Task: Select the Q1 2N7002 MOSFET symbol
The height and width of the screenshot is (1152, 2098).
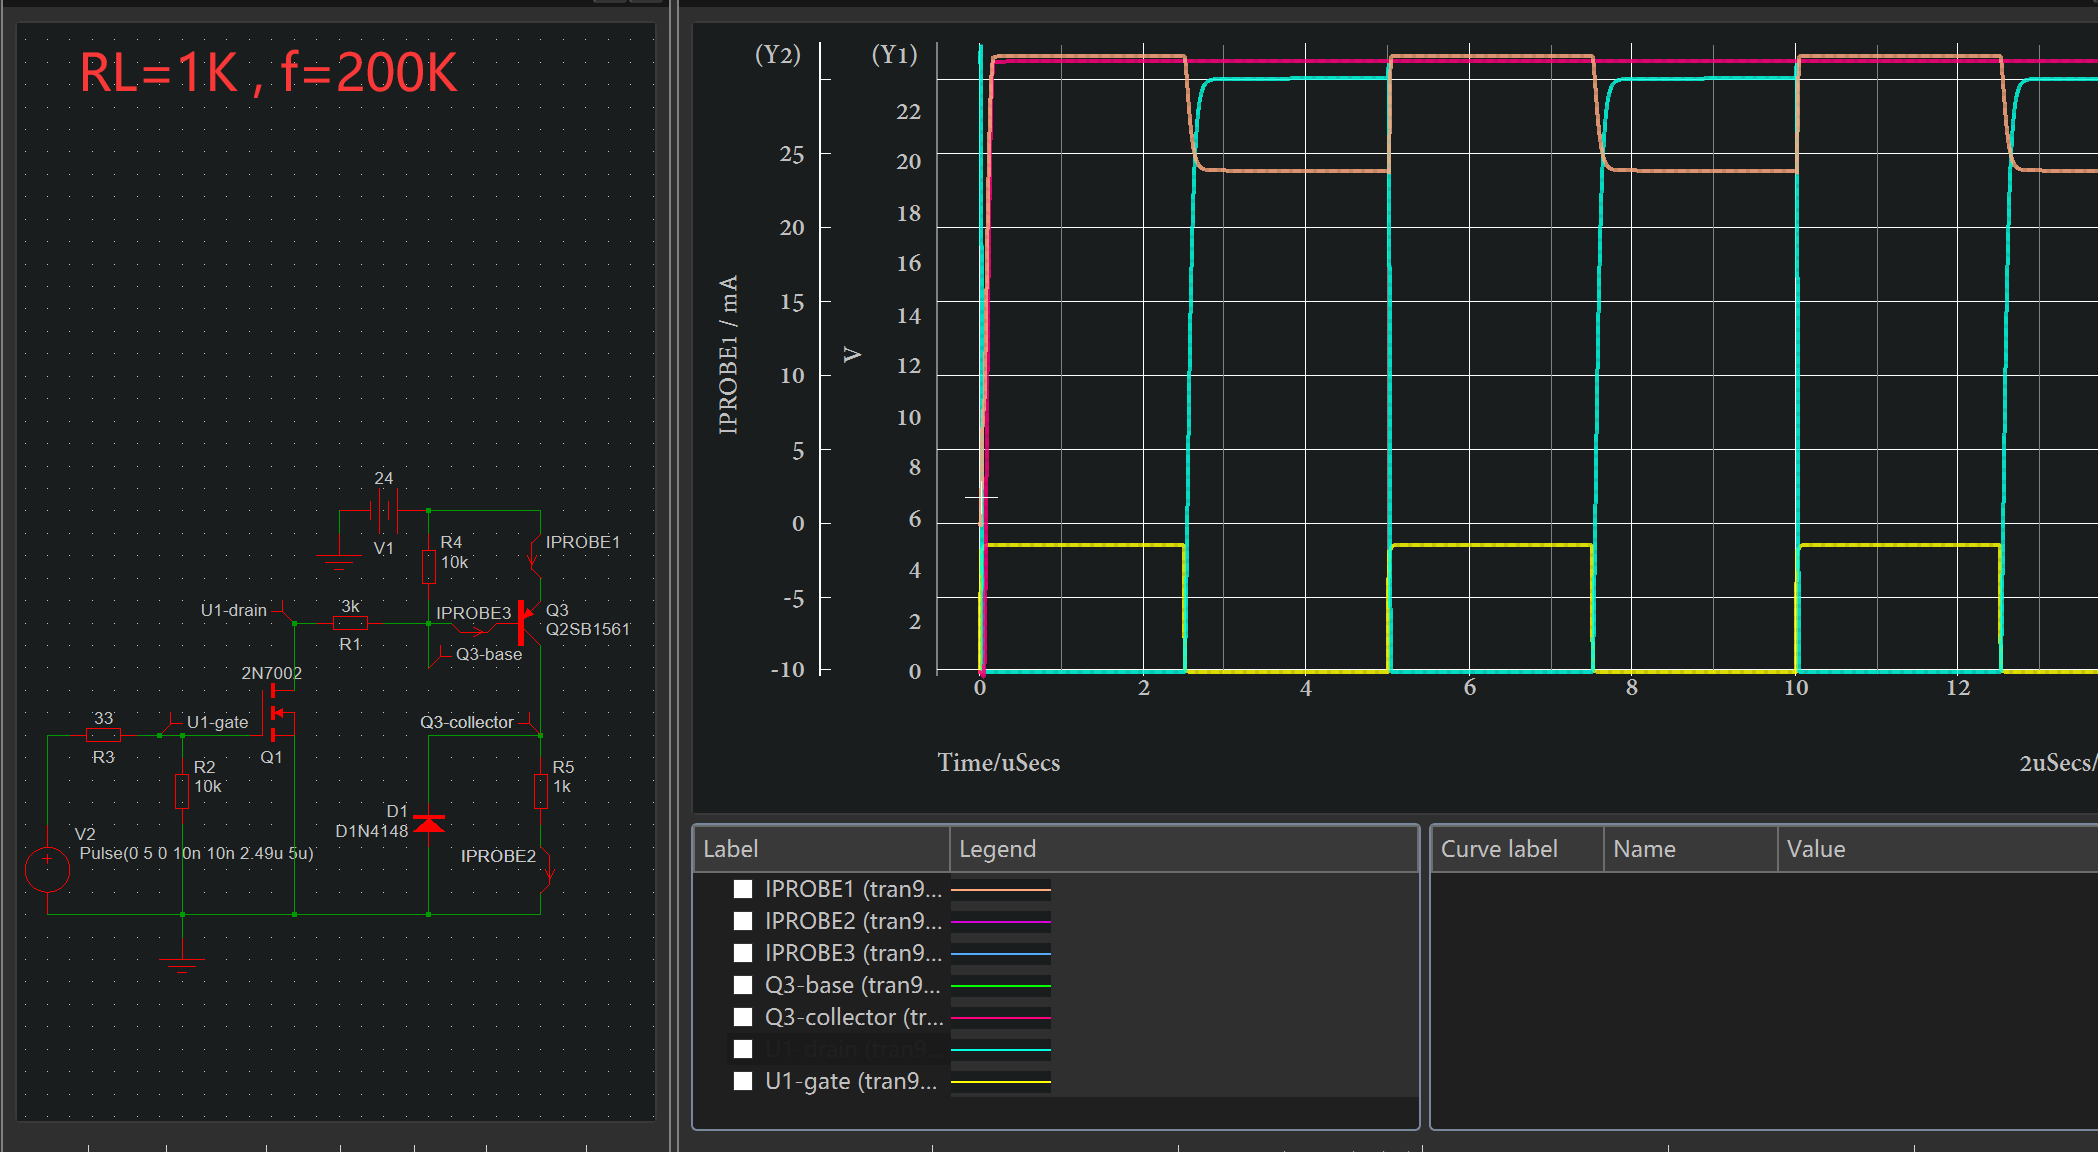Action: click(278, 713)
